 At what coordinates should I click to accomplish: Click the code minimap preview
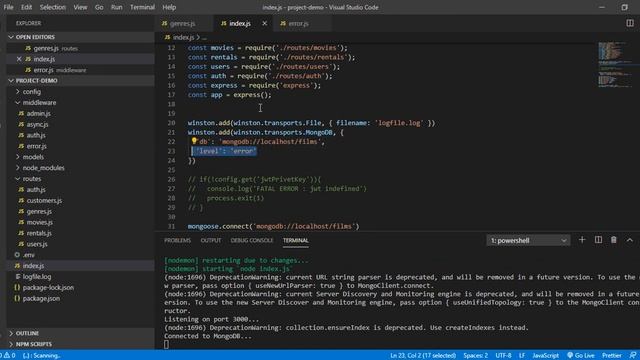click(615, 64)
